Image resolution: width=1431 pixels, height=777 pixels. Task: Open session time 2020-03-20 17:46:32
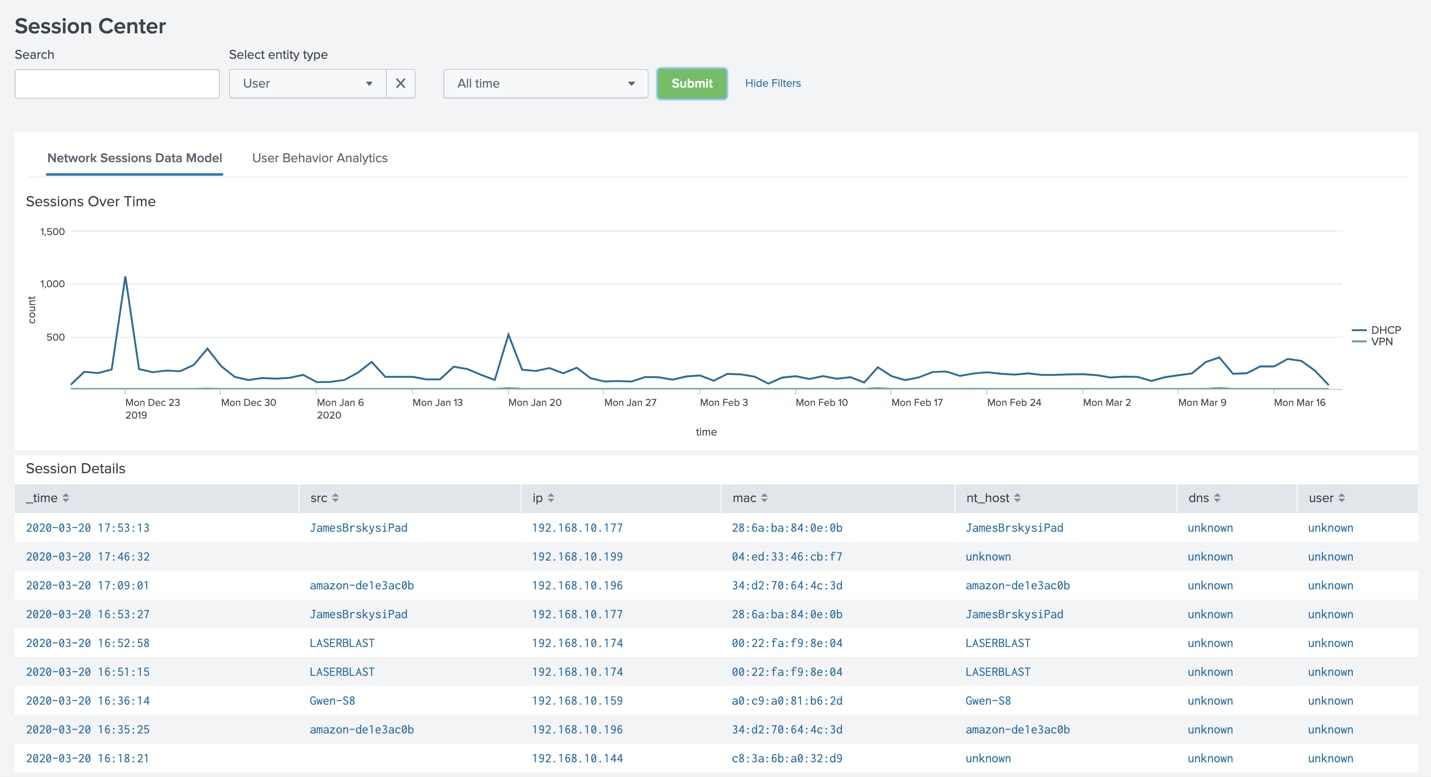(88, 557)
